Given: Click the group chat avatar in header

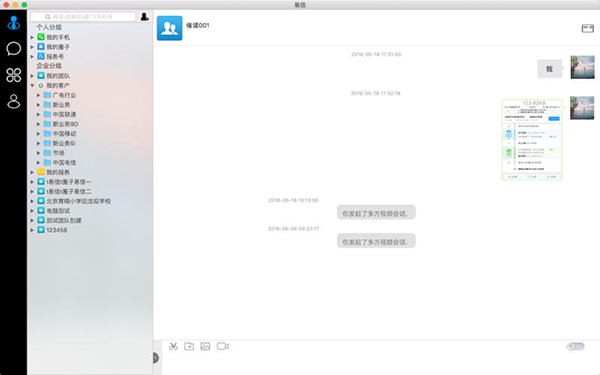Looking at the screenshot, I should click(170, 28).
